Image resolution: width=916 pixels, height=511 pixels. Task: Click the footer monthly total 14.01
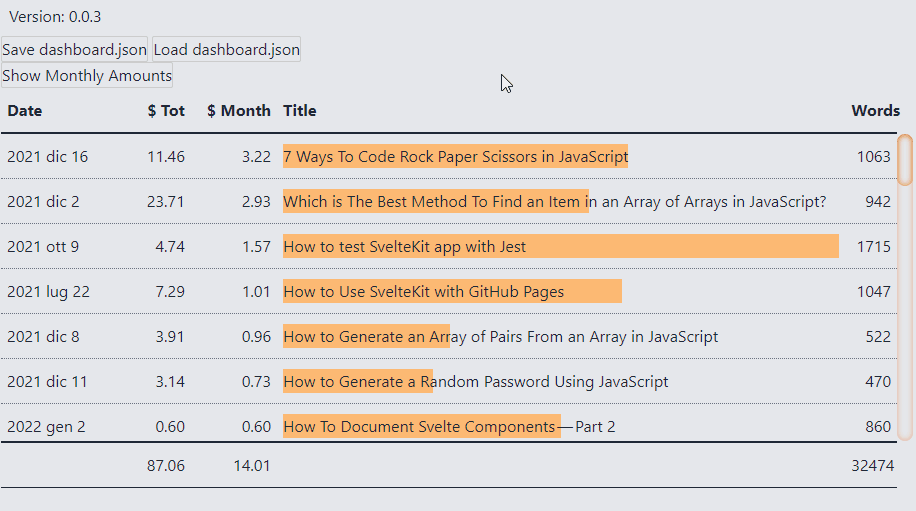(x=252, y=465)
